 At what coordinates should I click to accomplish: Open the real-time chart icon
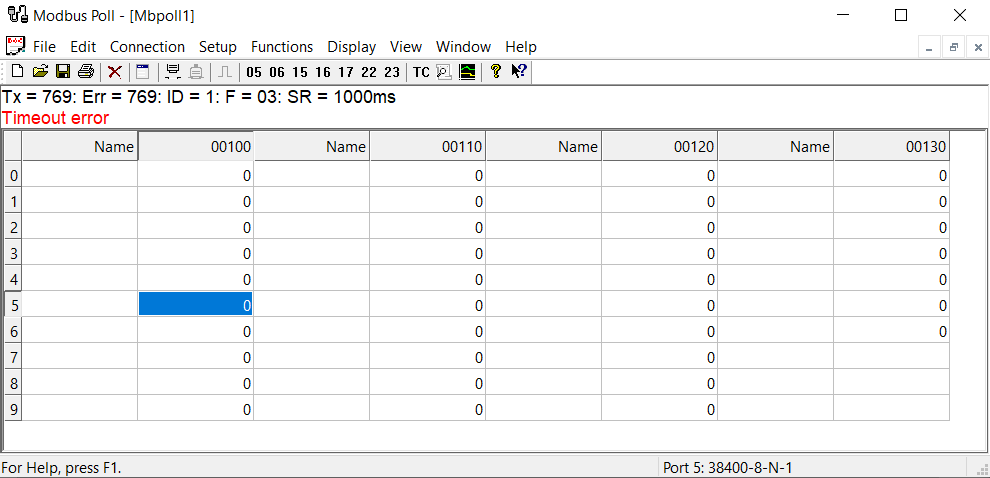click(467, 72)
